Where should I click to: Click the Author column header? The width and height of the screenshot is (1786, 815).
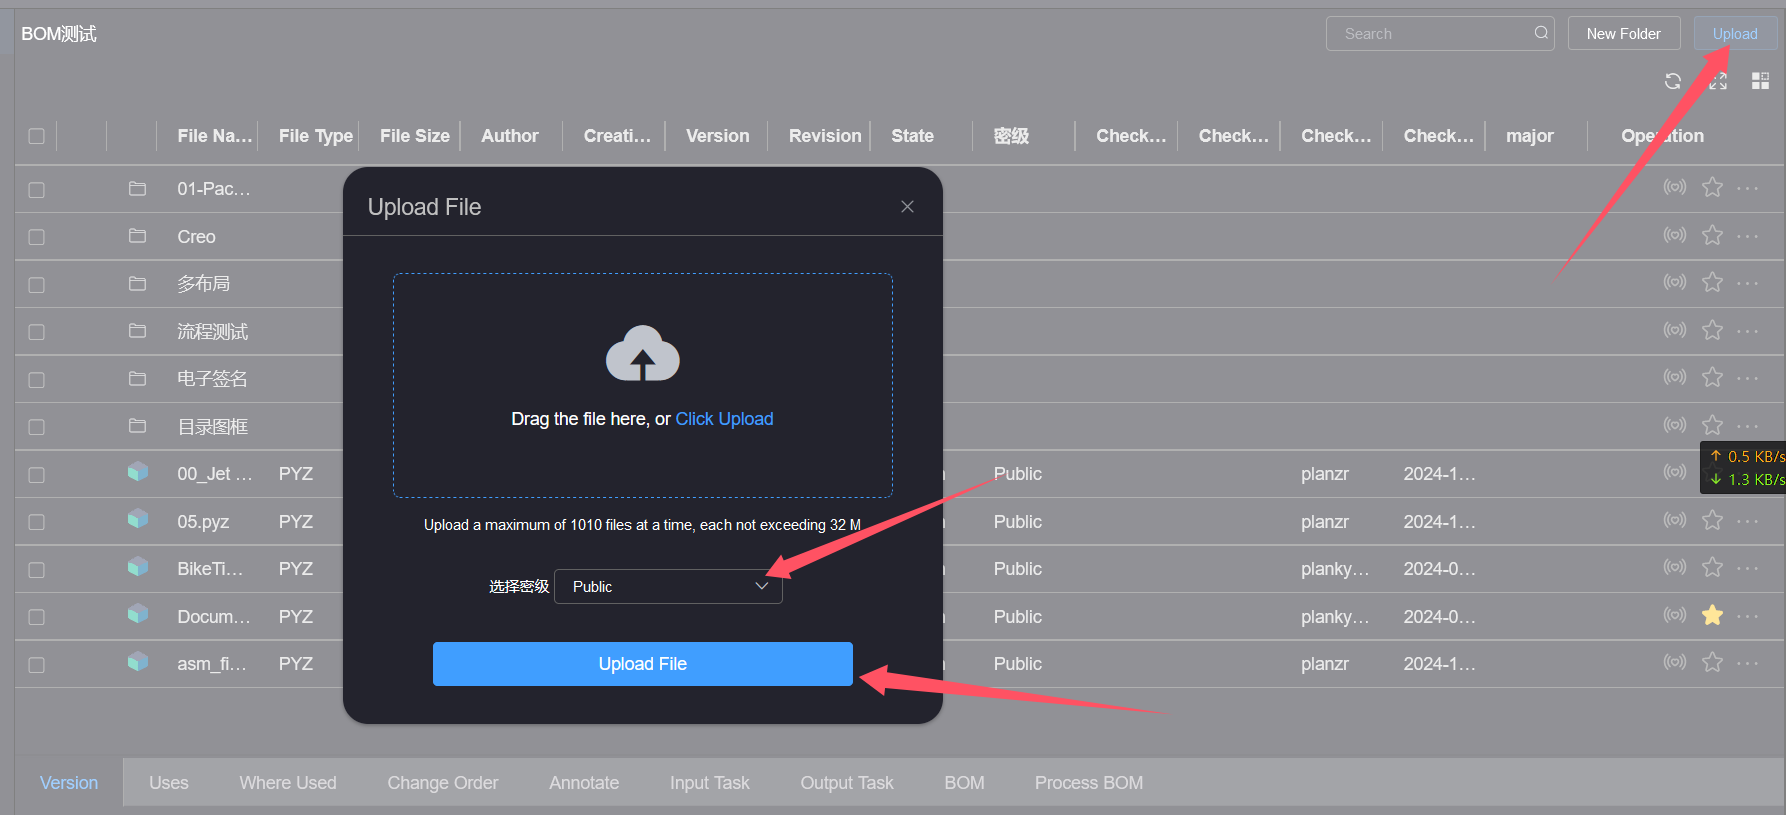point(510,136)
